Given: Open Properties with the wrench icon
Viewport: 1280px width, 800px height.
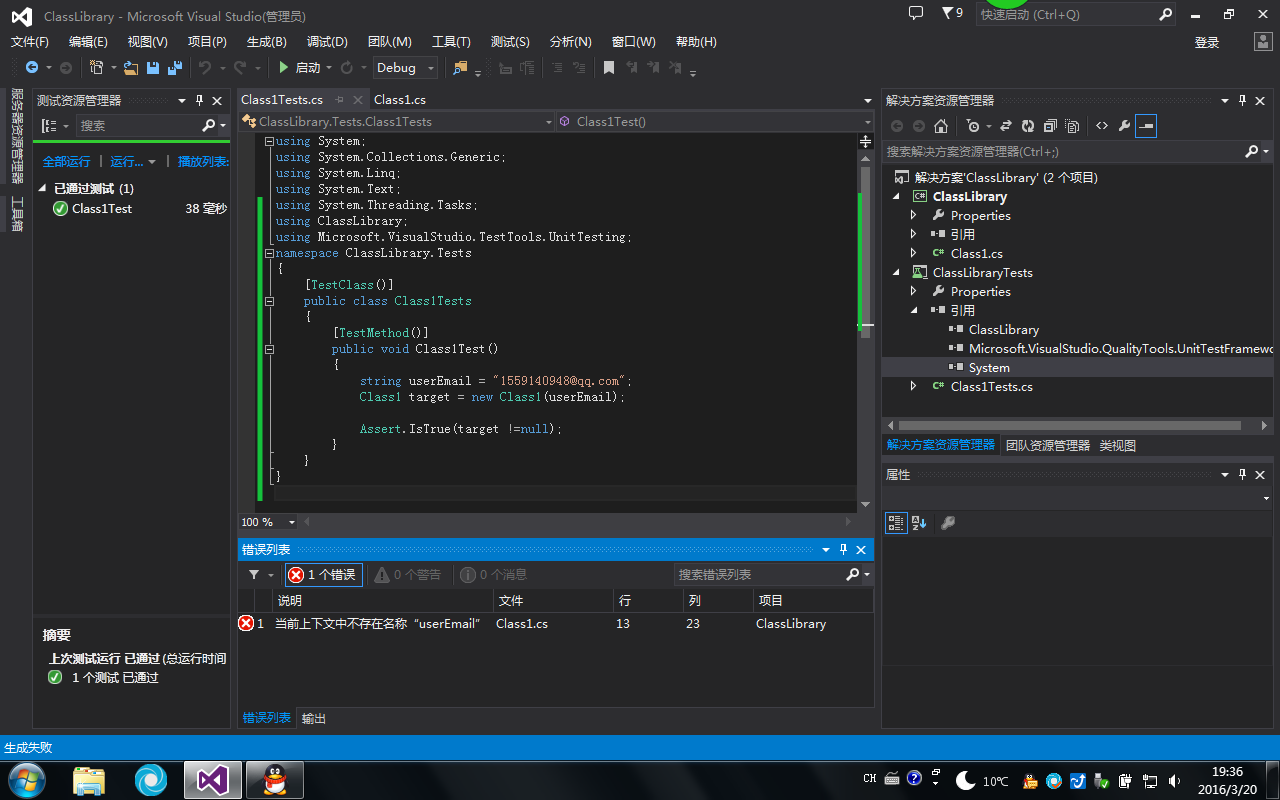Looking at the screenshot, I should tap(1124, 126).
